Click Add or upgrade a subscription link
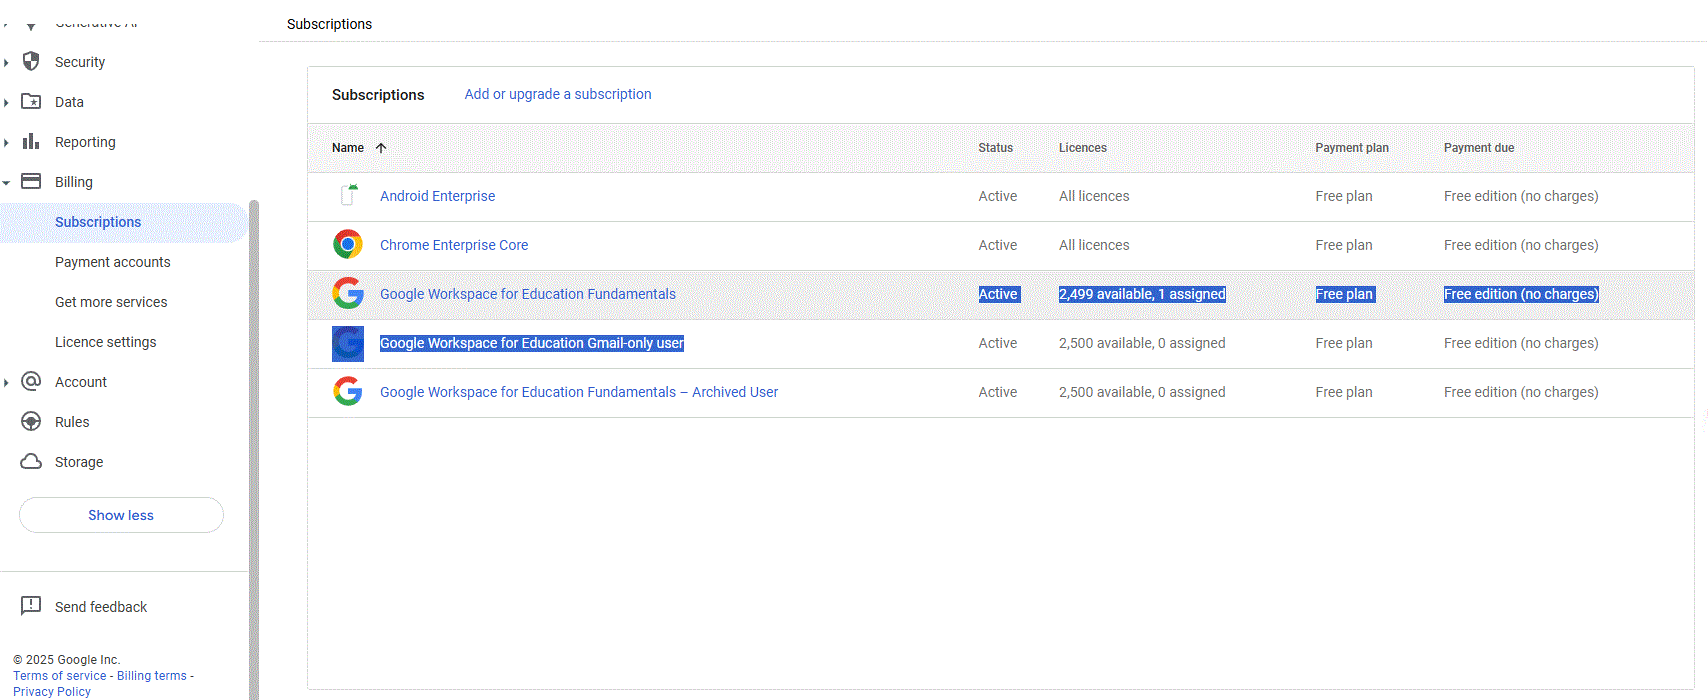This screenshot has width=1708, height=700. tap(558, 94)
